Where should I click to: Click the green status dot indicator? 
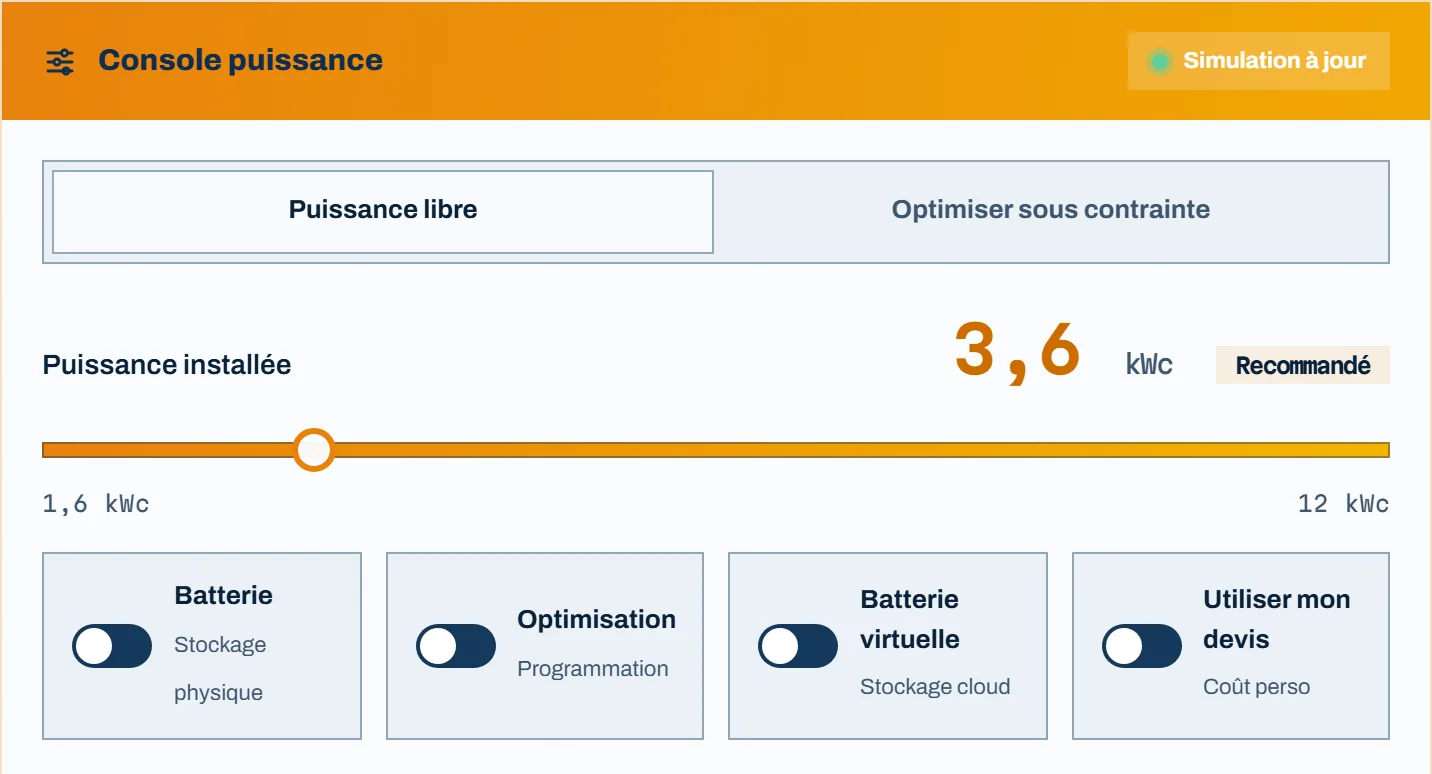1160,62
